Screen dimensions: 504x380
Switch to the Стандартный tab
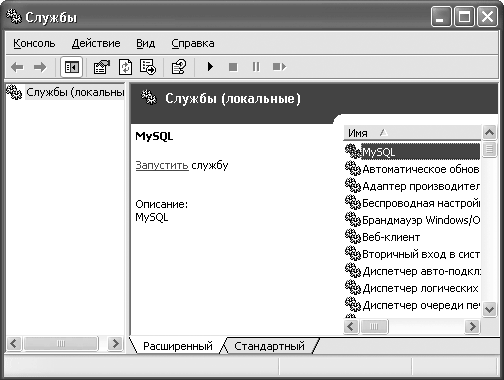pos(269,346)
